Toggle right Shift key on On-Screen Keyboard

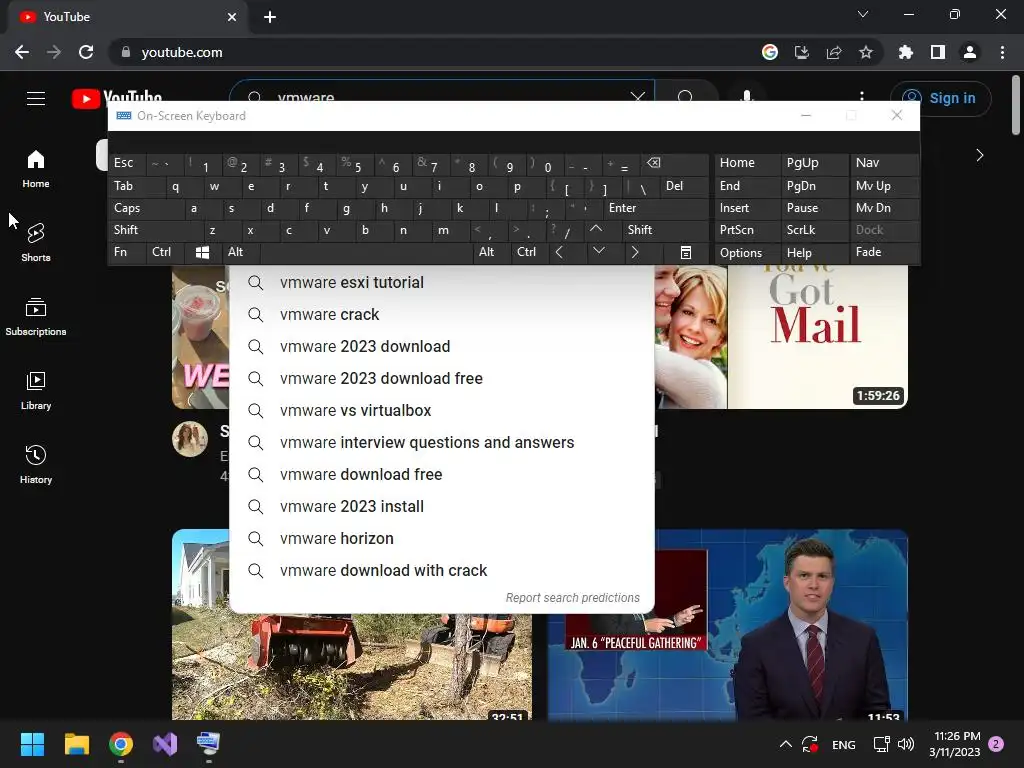(x=665, y=230)
